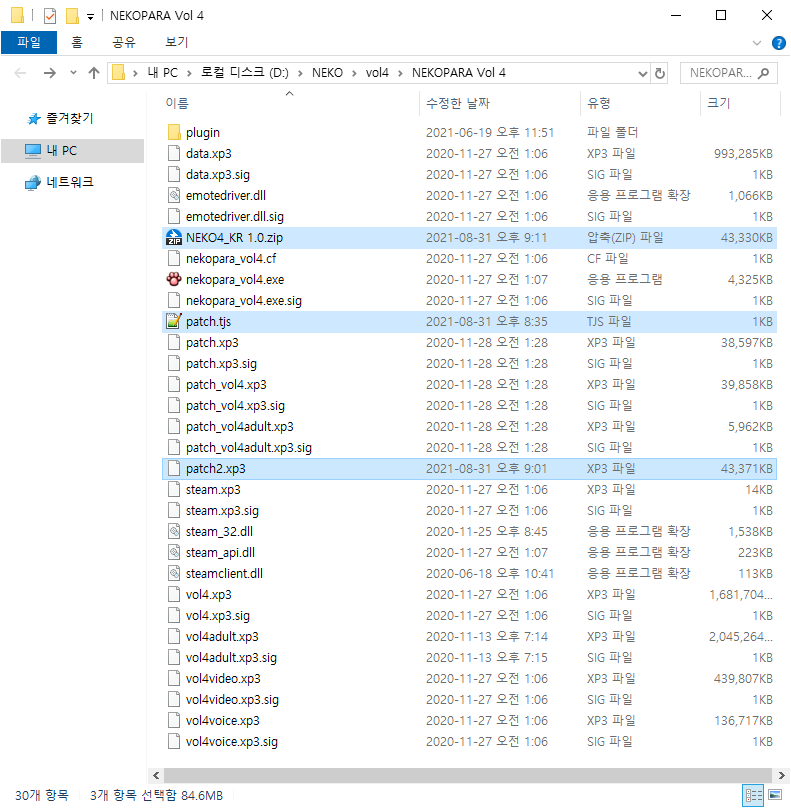Select the NEKO4_KR 1.0.zip archive icon
Screen dimensions: 791x808
[174, 238]
